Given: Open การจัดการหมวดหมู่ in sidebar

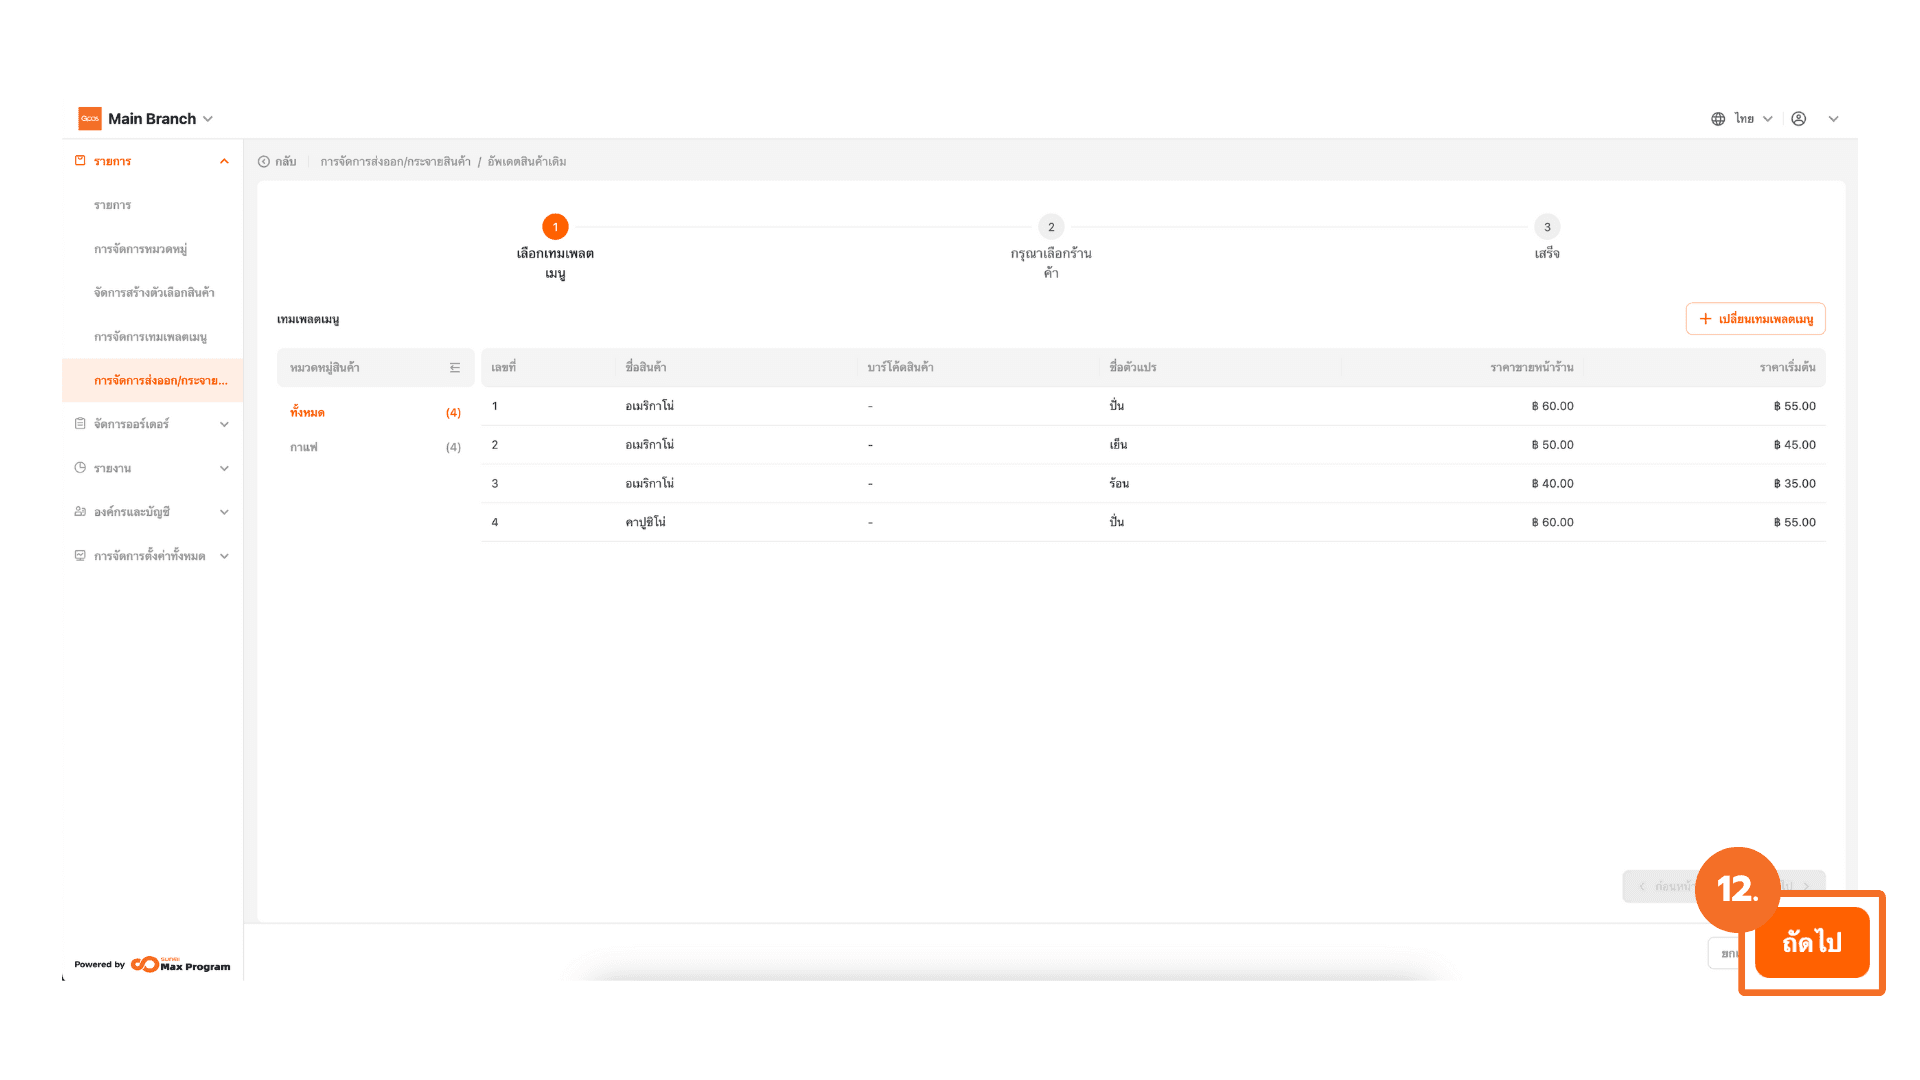Looking at the screenshot, I should pyautogui.click(x=141, y=249).
